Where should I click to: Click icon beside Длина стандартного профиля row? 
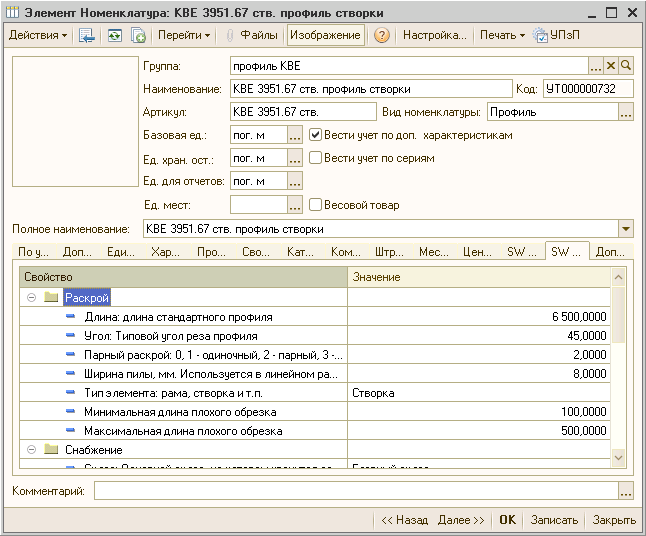tap(70, 316)
